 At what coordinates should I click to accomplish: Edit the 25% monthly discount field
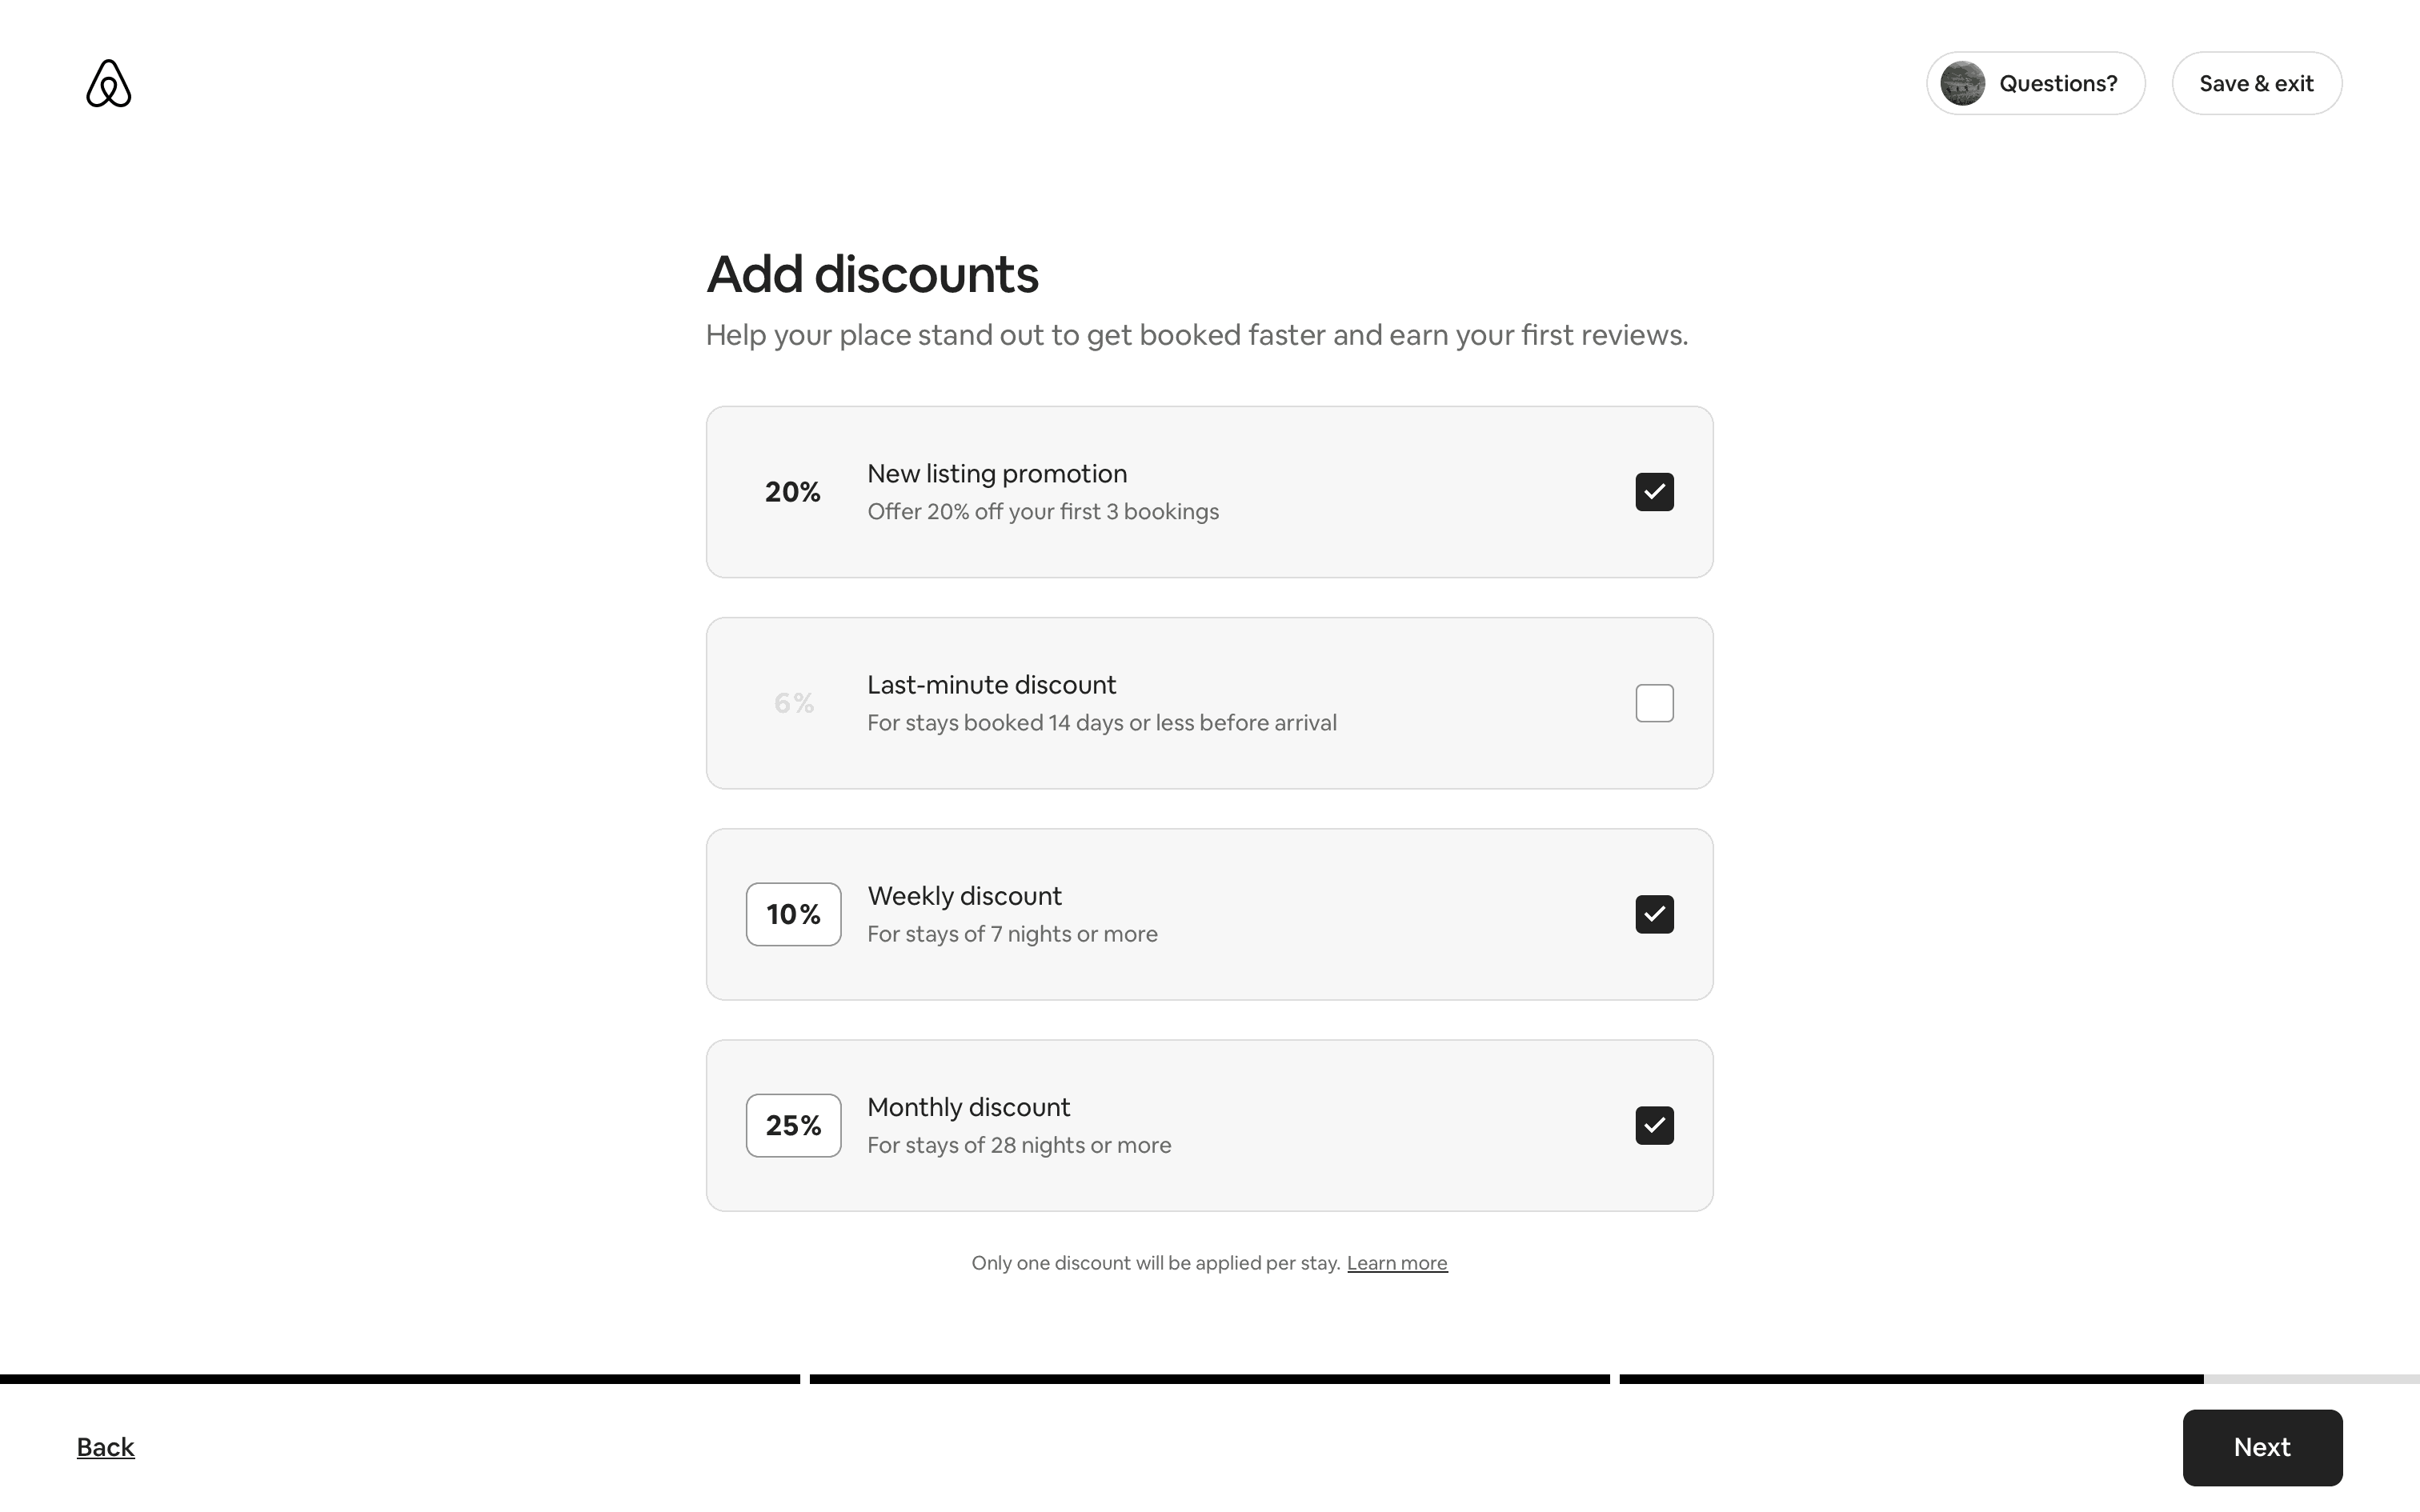[793, 1125]
